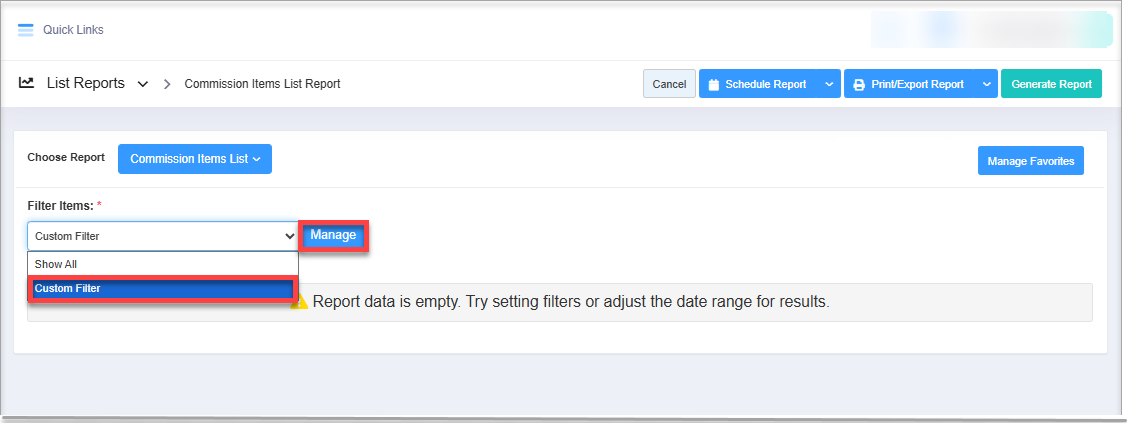This screenshot has width=1127, height=423.
Task: Choose the Custom Filter option in list
Action: (x=162, y=289)
